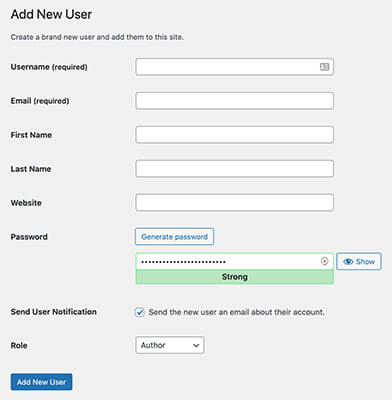
Task: Click the 'First Name' form label
Action: (x=31, y=135)
